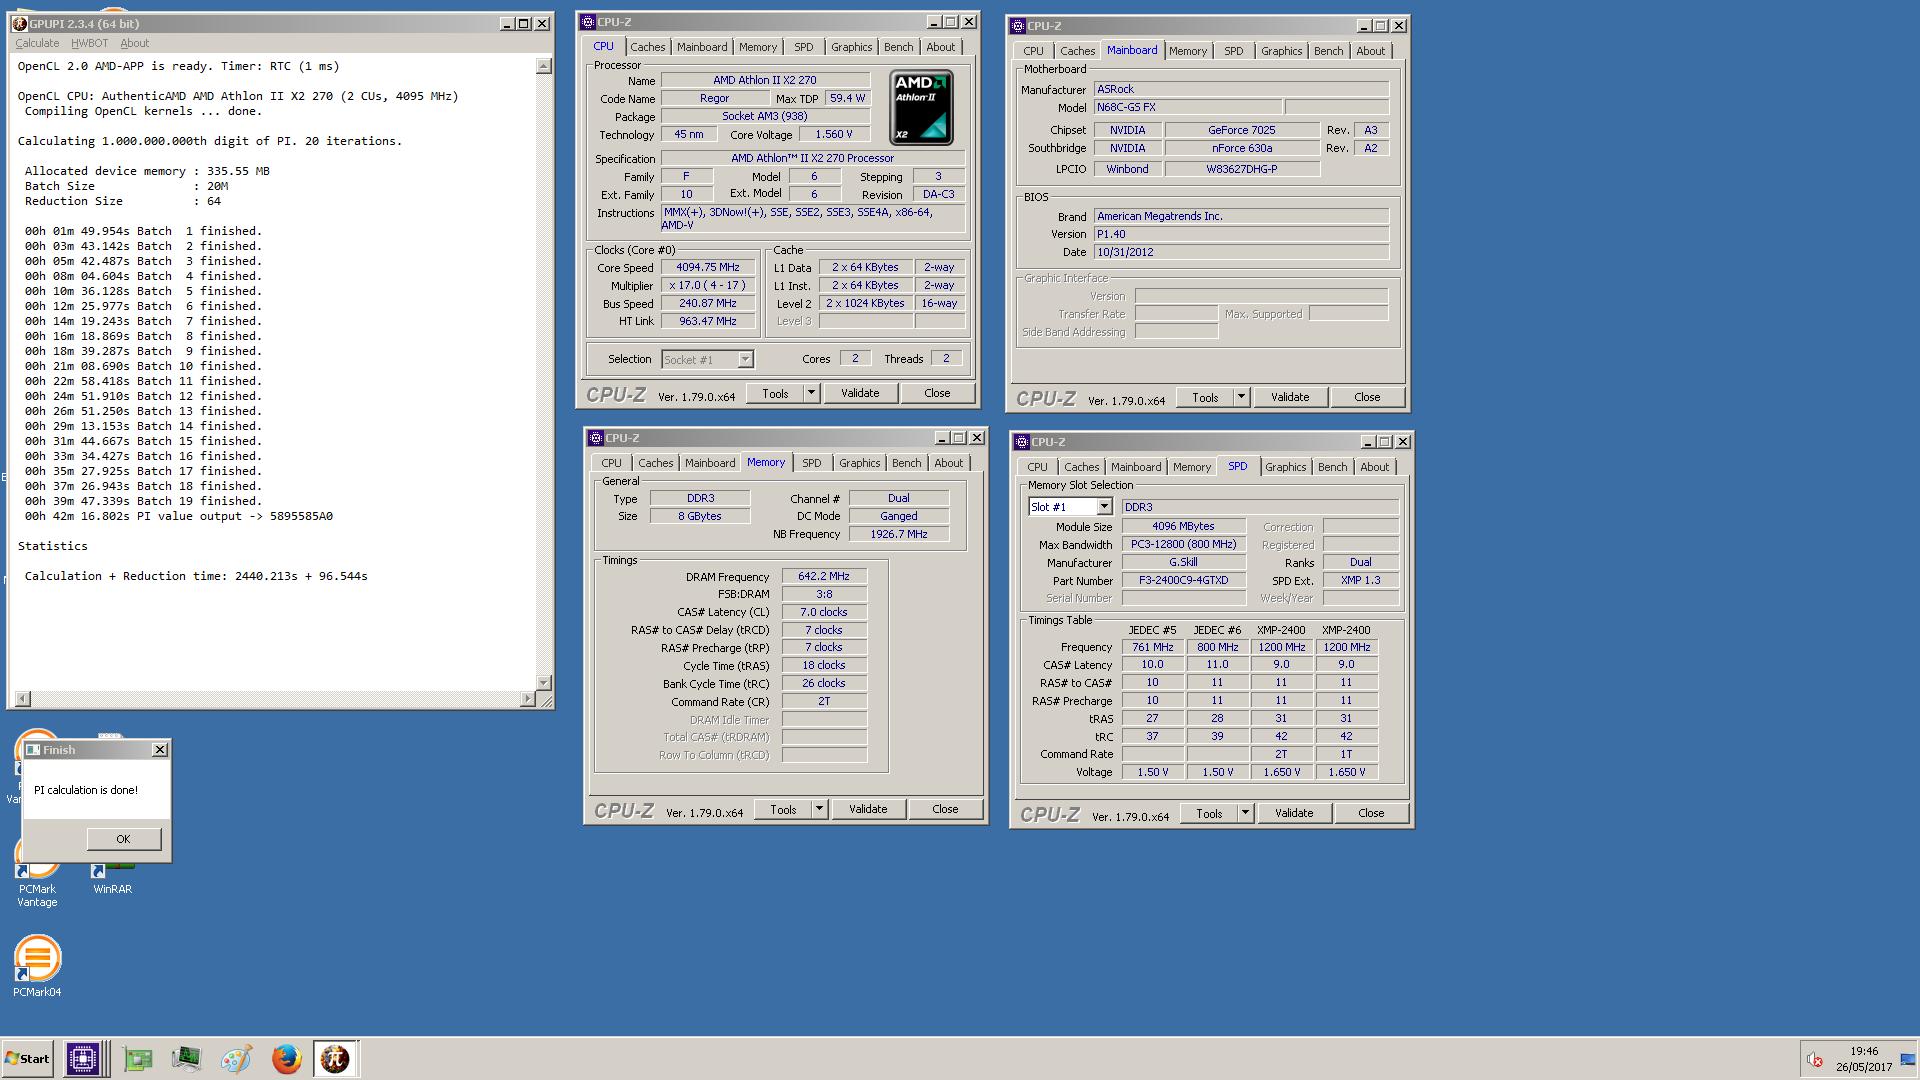Click Tools button in the SPD window
Image resolution: width=1920 pixels, height=1080 pixels.
[1209, 813]
